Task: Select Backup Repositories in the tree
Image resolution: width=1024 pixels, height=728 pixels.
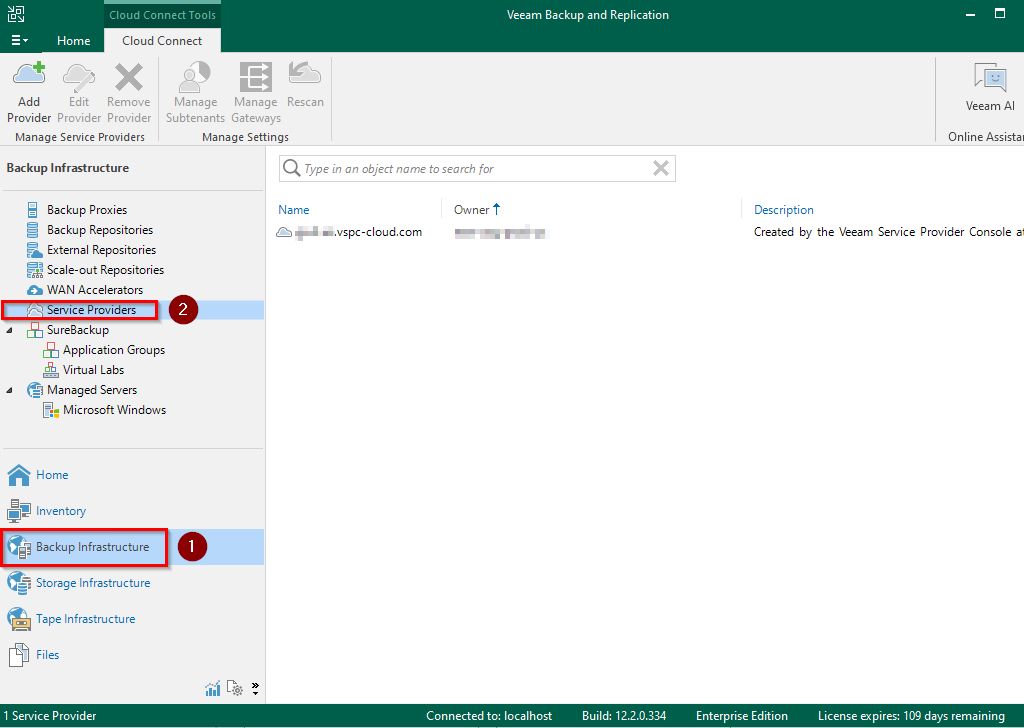Action: (x=99, y=230)
